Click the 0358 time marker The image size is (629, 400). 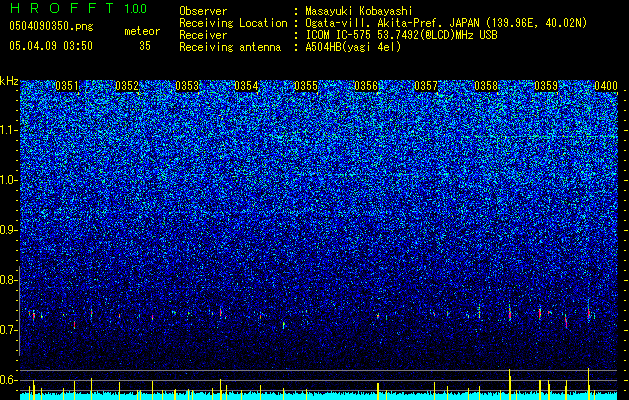486,86
